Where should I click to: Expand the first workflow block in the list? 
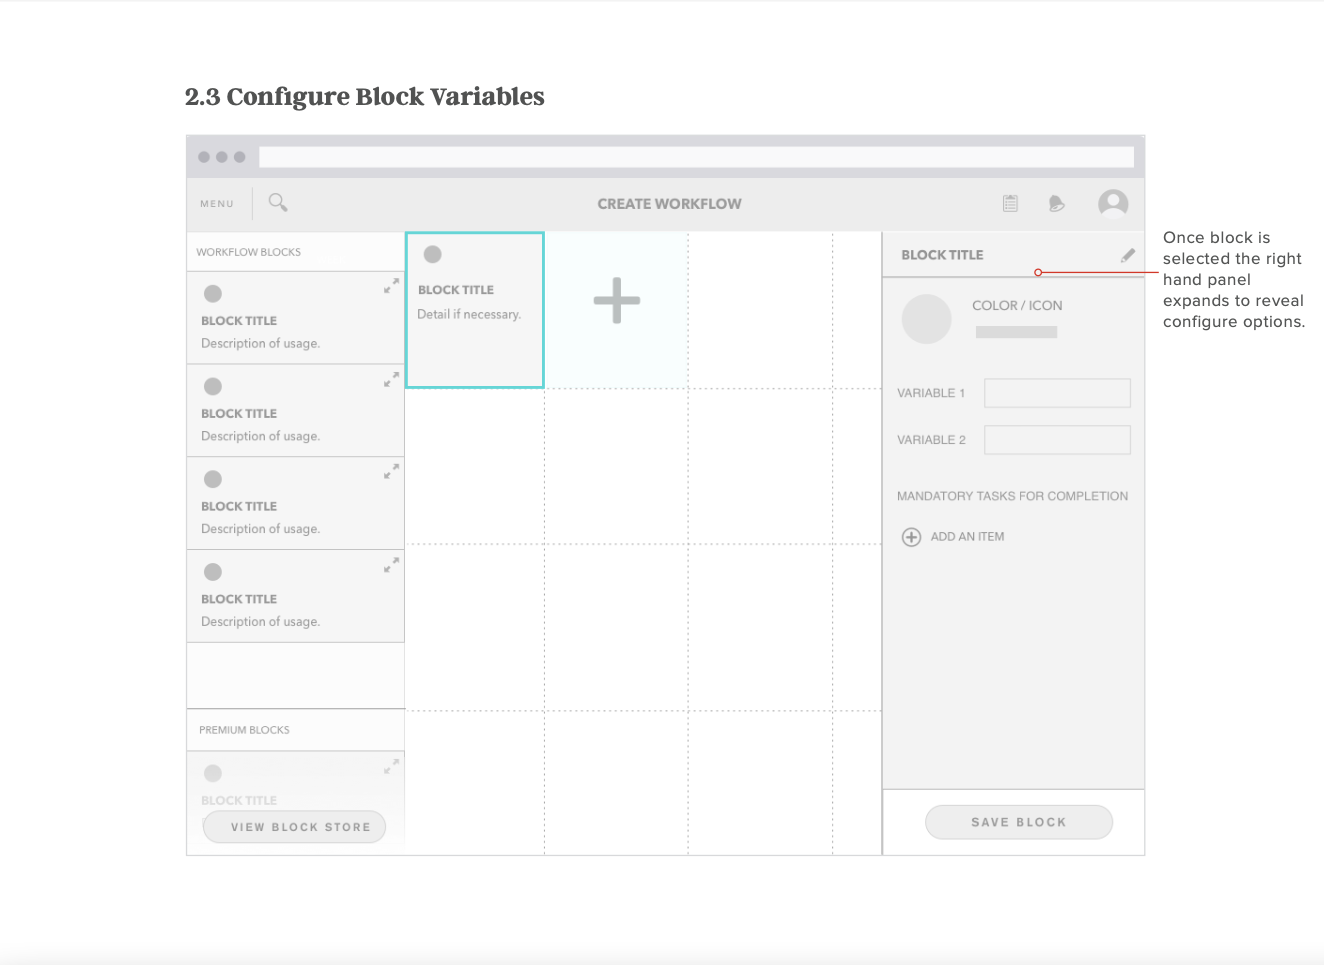[x=391, y=286]
